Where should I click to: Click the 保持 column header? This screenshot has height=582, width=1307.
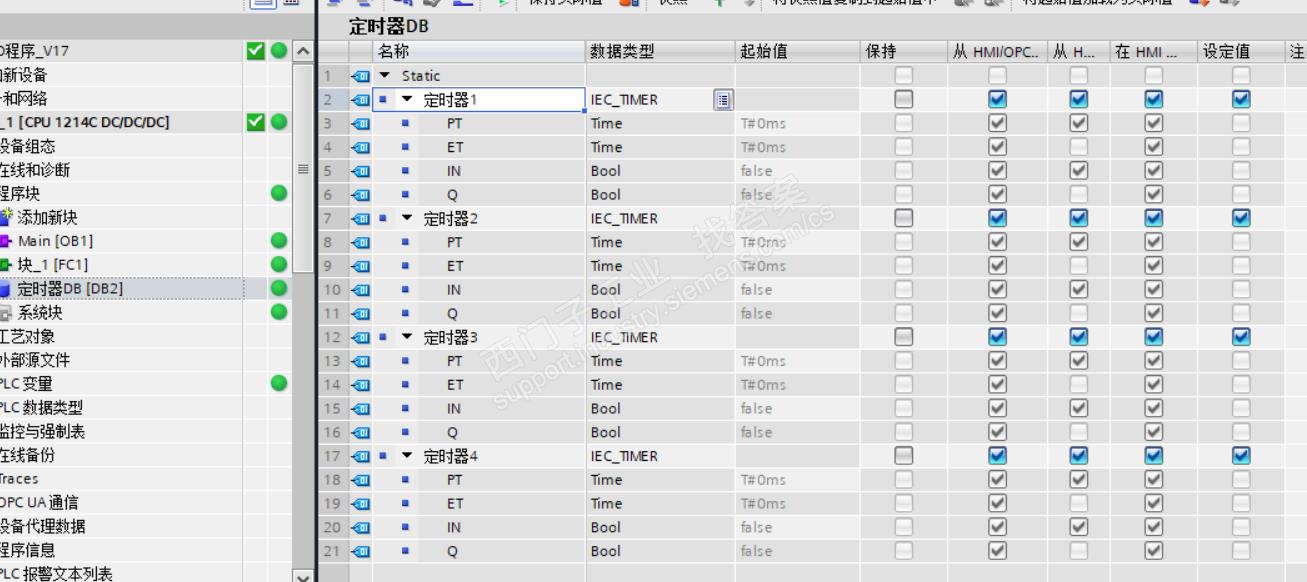903,52
